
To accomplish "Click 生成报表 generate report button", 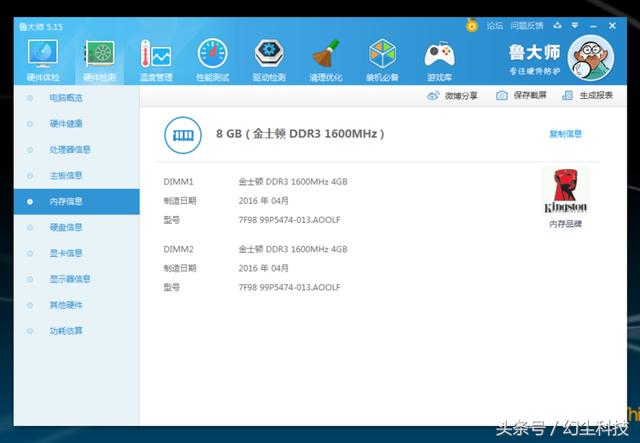I will tap(588, 96).
